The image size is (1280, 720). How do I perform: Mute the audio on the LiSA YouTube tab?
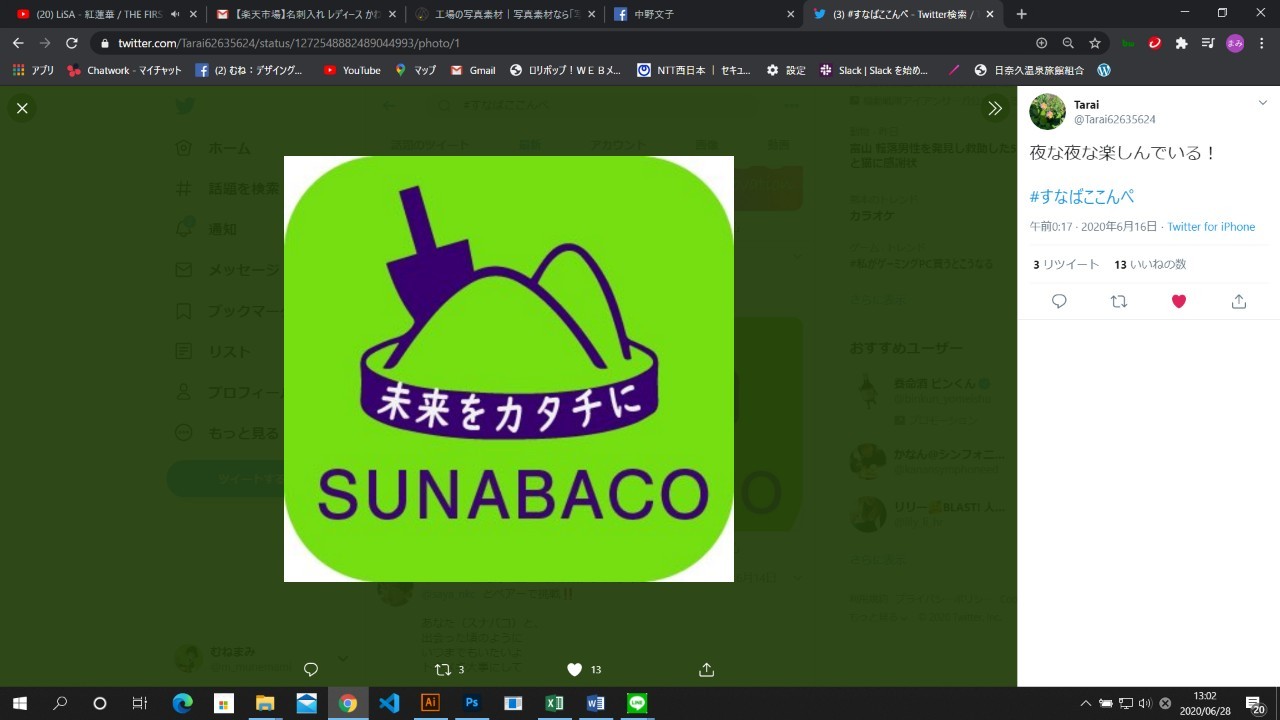175,14
